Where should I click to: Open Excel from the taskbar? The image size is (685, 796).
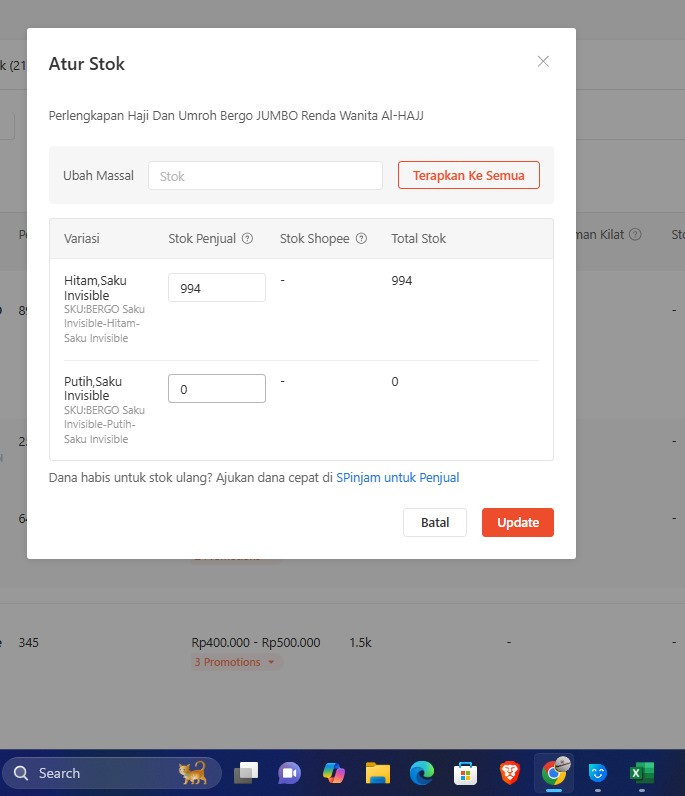point(642,773)
